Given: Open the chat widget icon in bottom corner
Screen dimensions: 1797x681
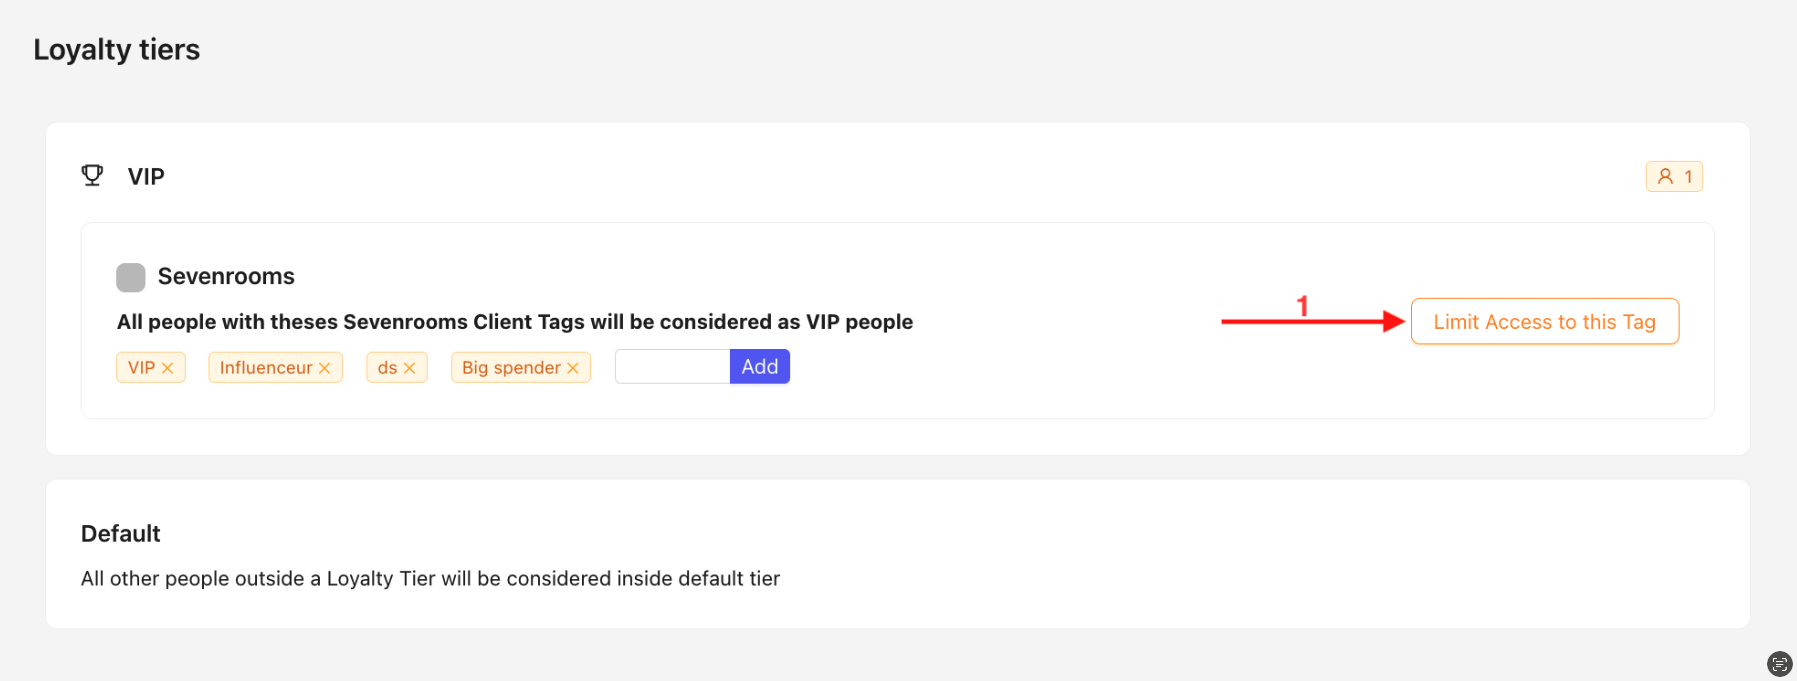Looking at the screenshot, I should point(1779,664).
